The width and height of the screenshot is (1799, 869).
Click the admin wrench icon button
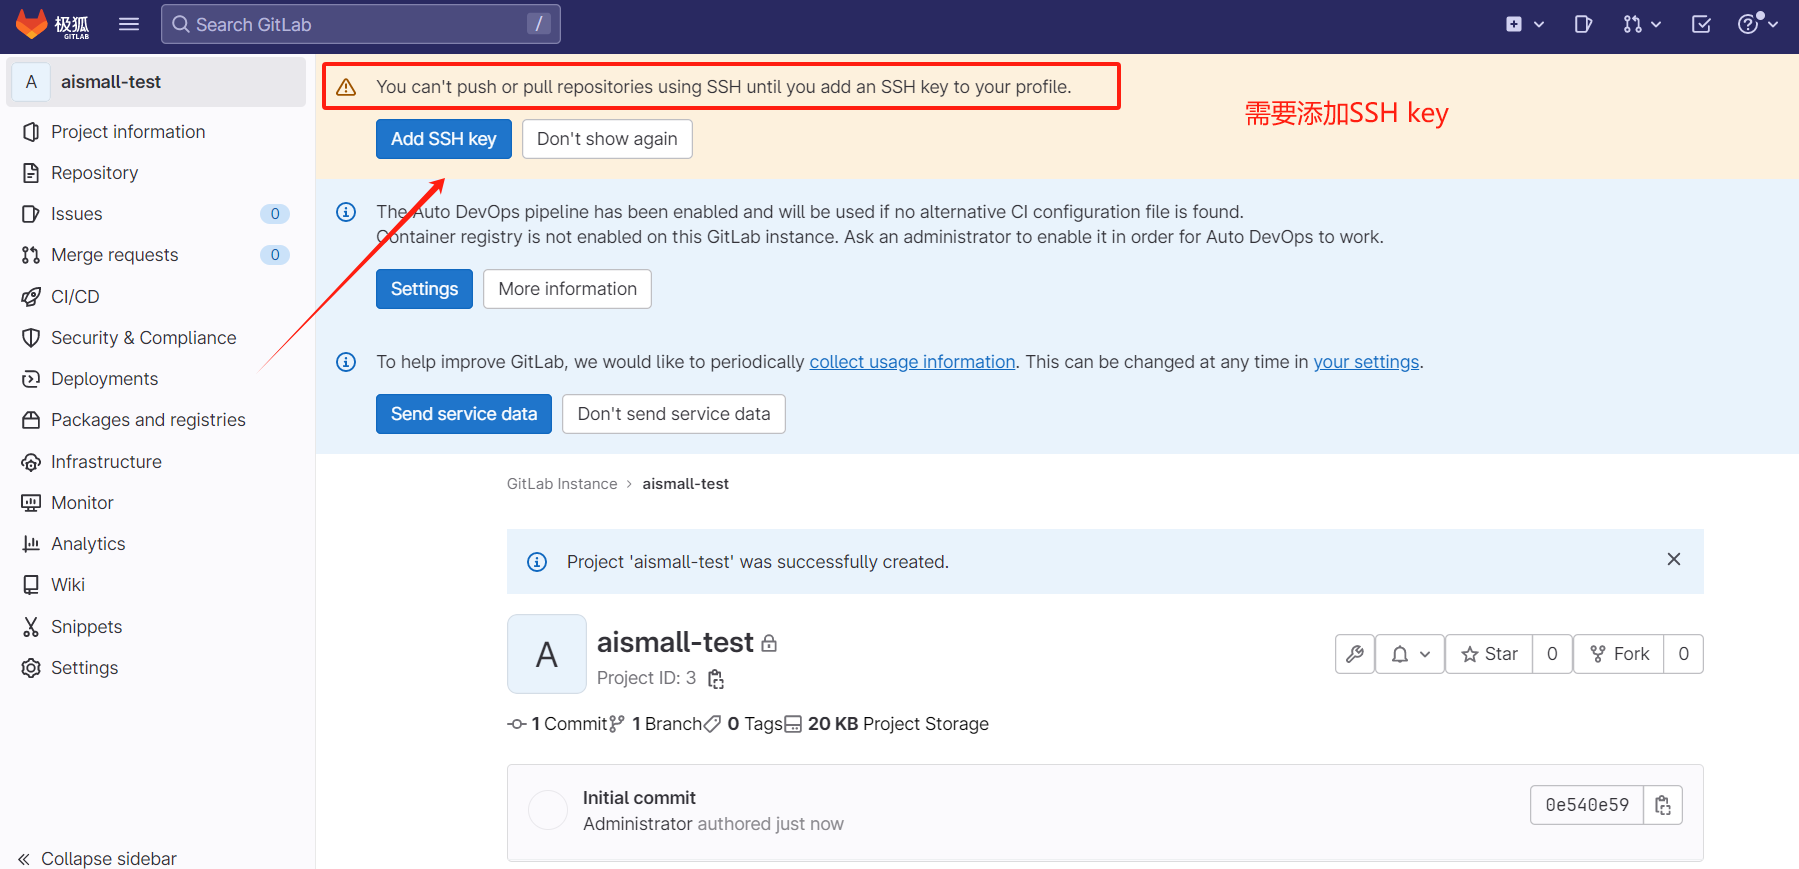[x=1355, y=654]
